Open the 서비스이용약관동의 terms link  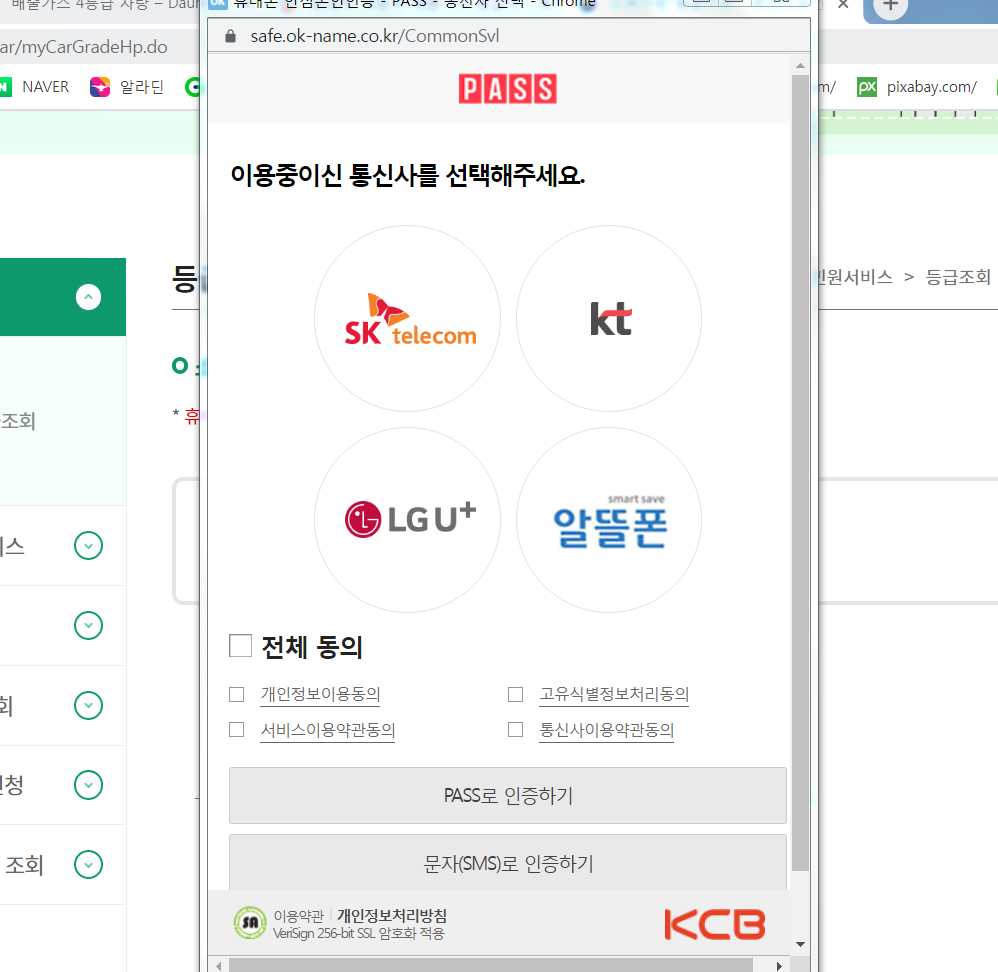pyautogui.click(x=328, y=730)
